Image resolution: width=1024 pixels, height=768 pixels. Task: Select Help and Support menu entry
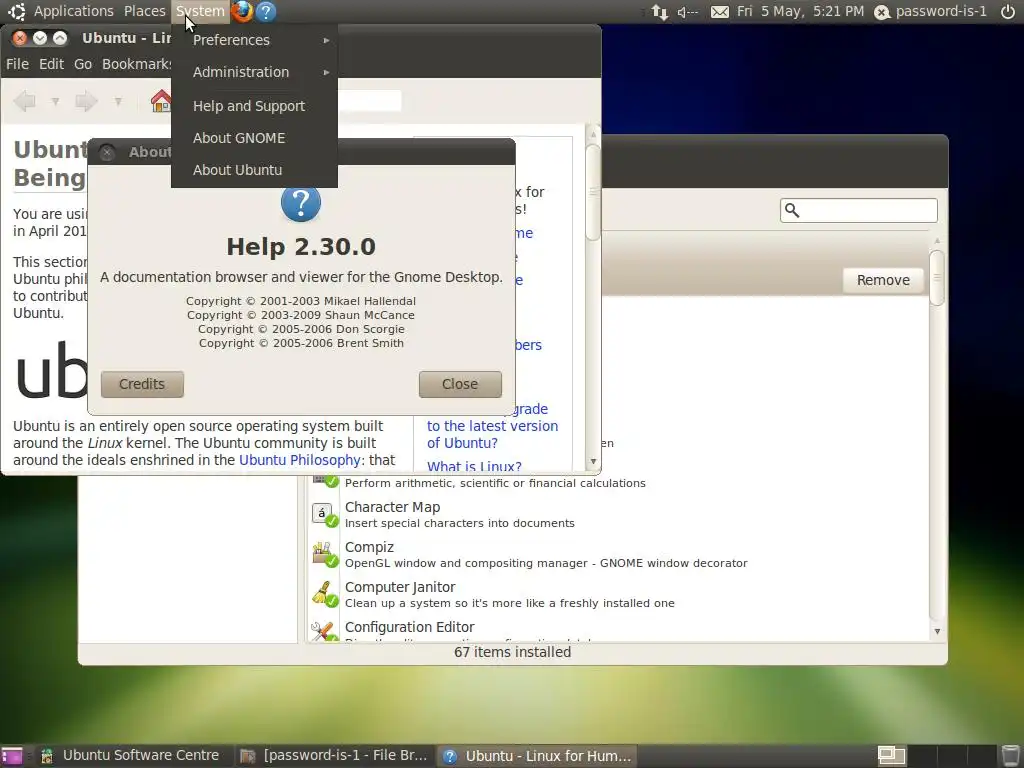pyautogui.click(x=255, y=106)
